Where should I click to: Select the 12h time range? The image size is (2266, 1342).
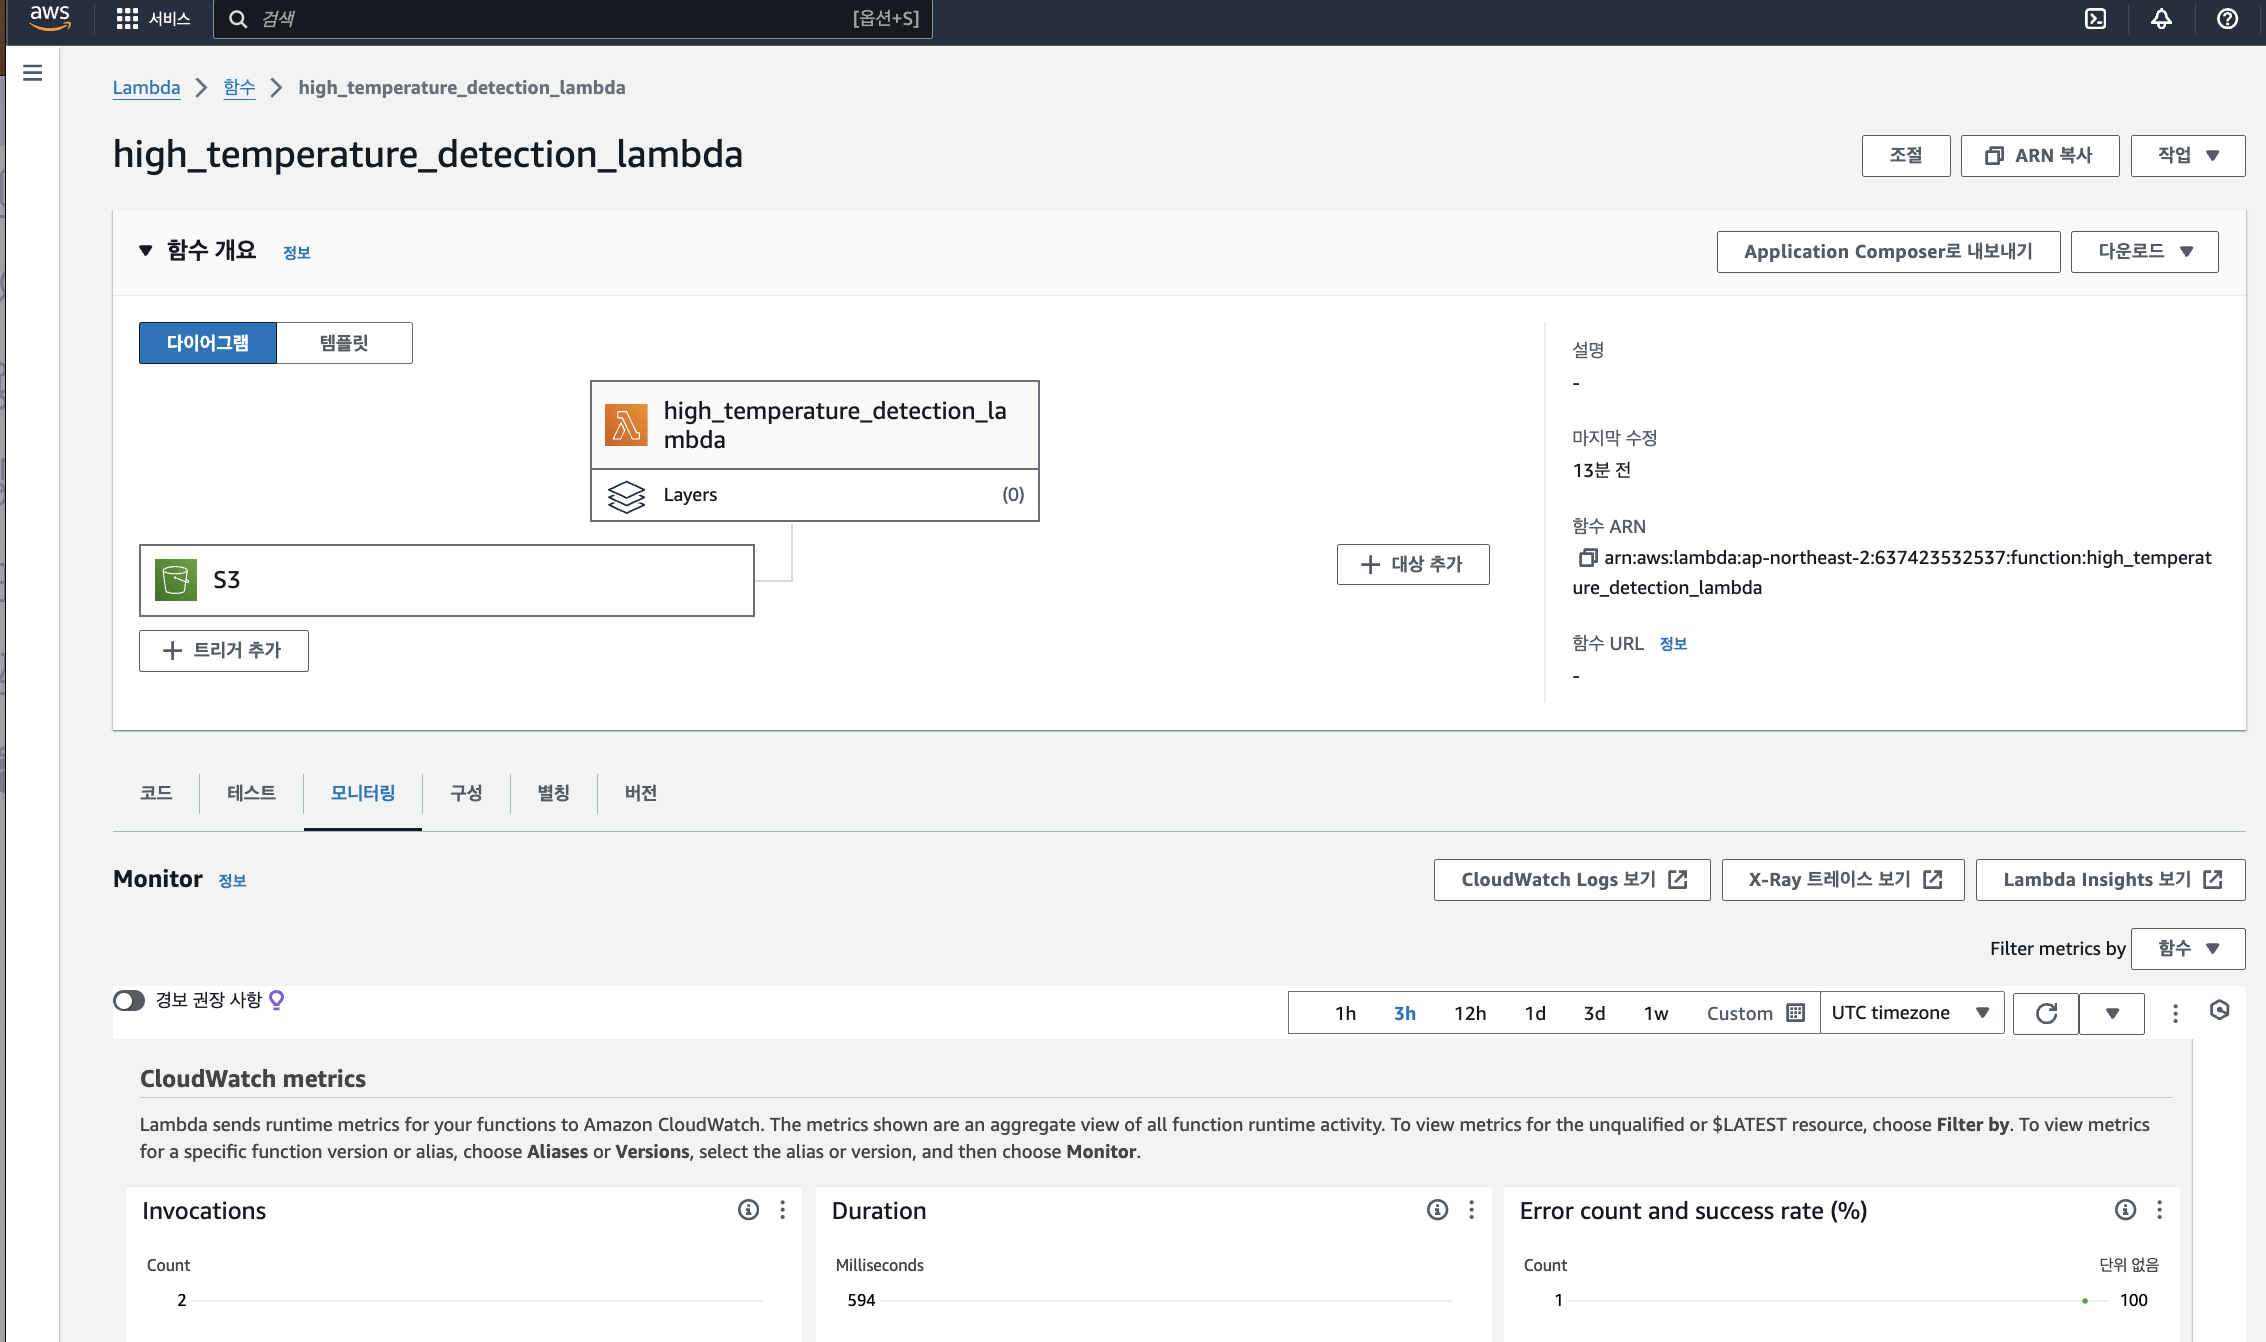click(1470, 1014)
